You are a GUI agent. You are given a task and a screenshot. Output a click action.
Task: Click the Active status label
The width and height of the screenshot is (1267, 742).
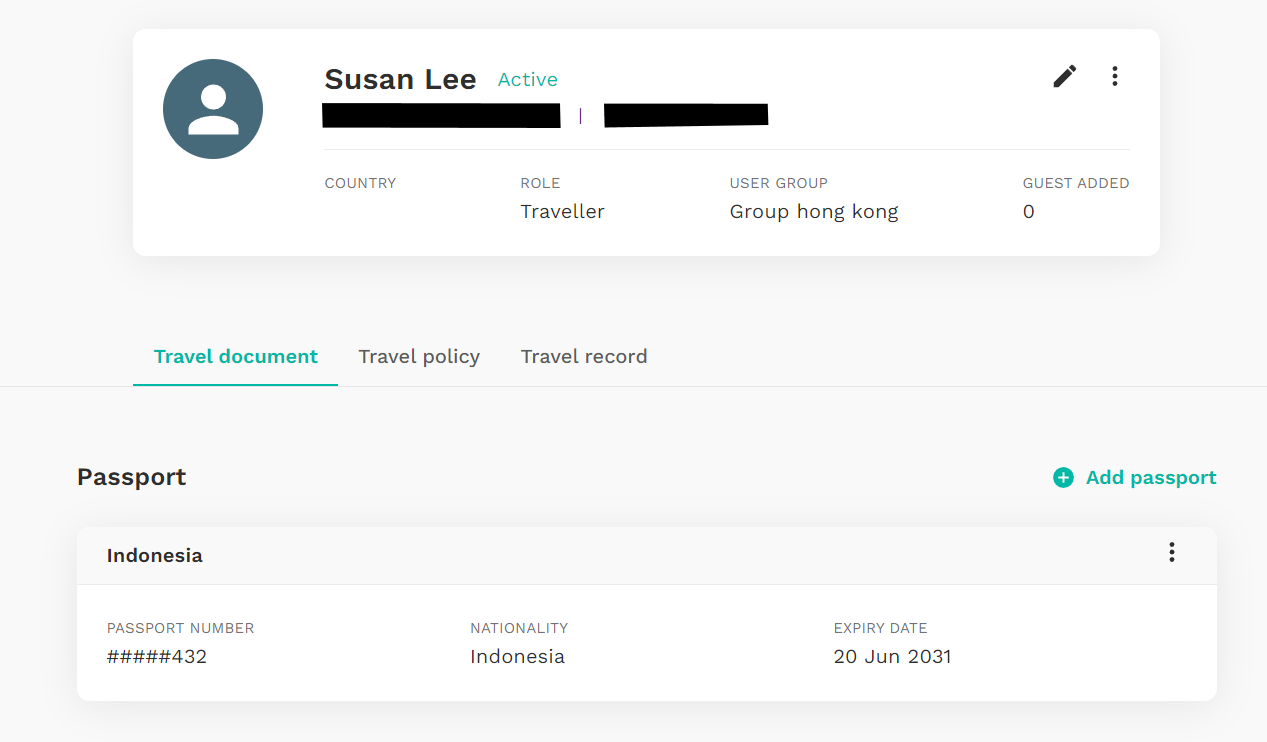[528, 80]
